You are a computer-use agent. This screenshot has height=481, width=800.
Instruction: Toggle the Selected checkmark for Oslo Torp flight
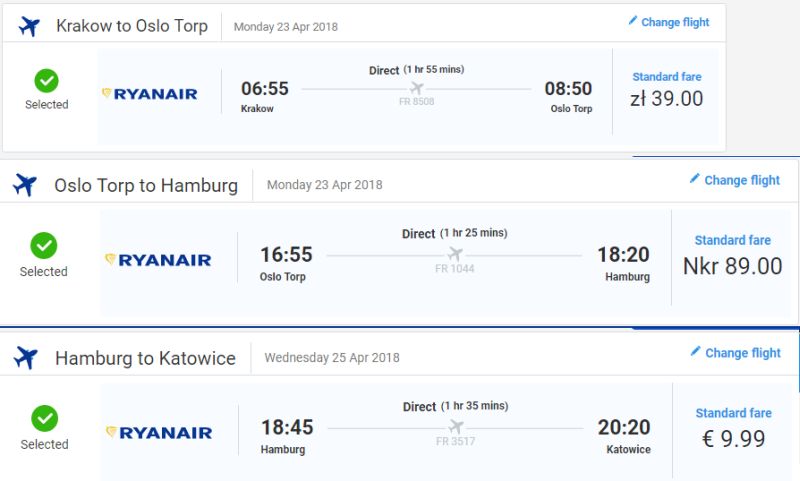click(44, 245)
